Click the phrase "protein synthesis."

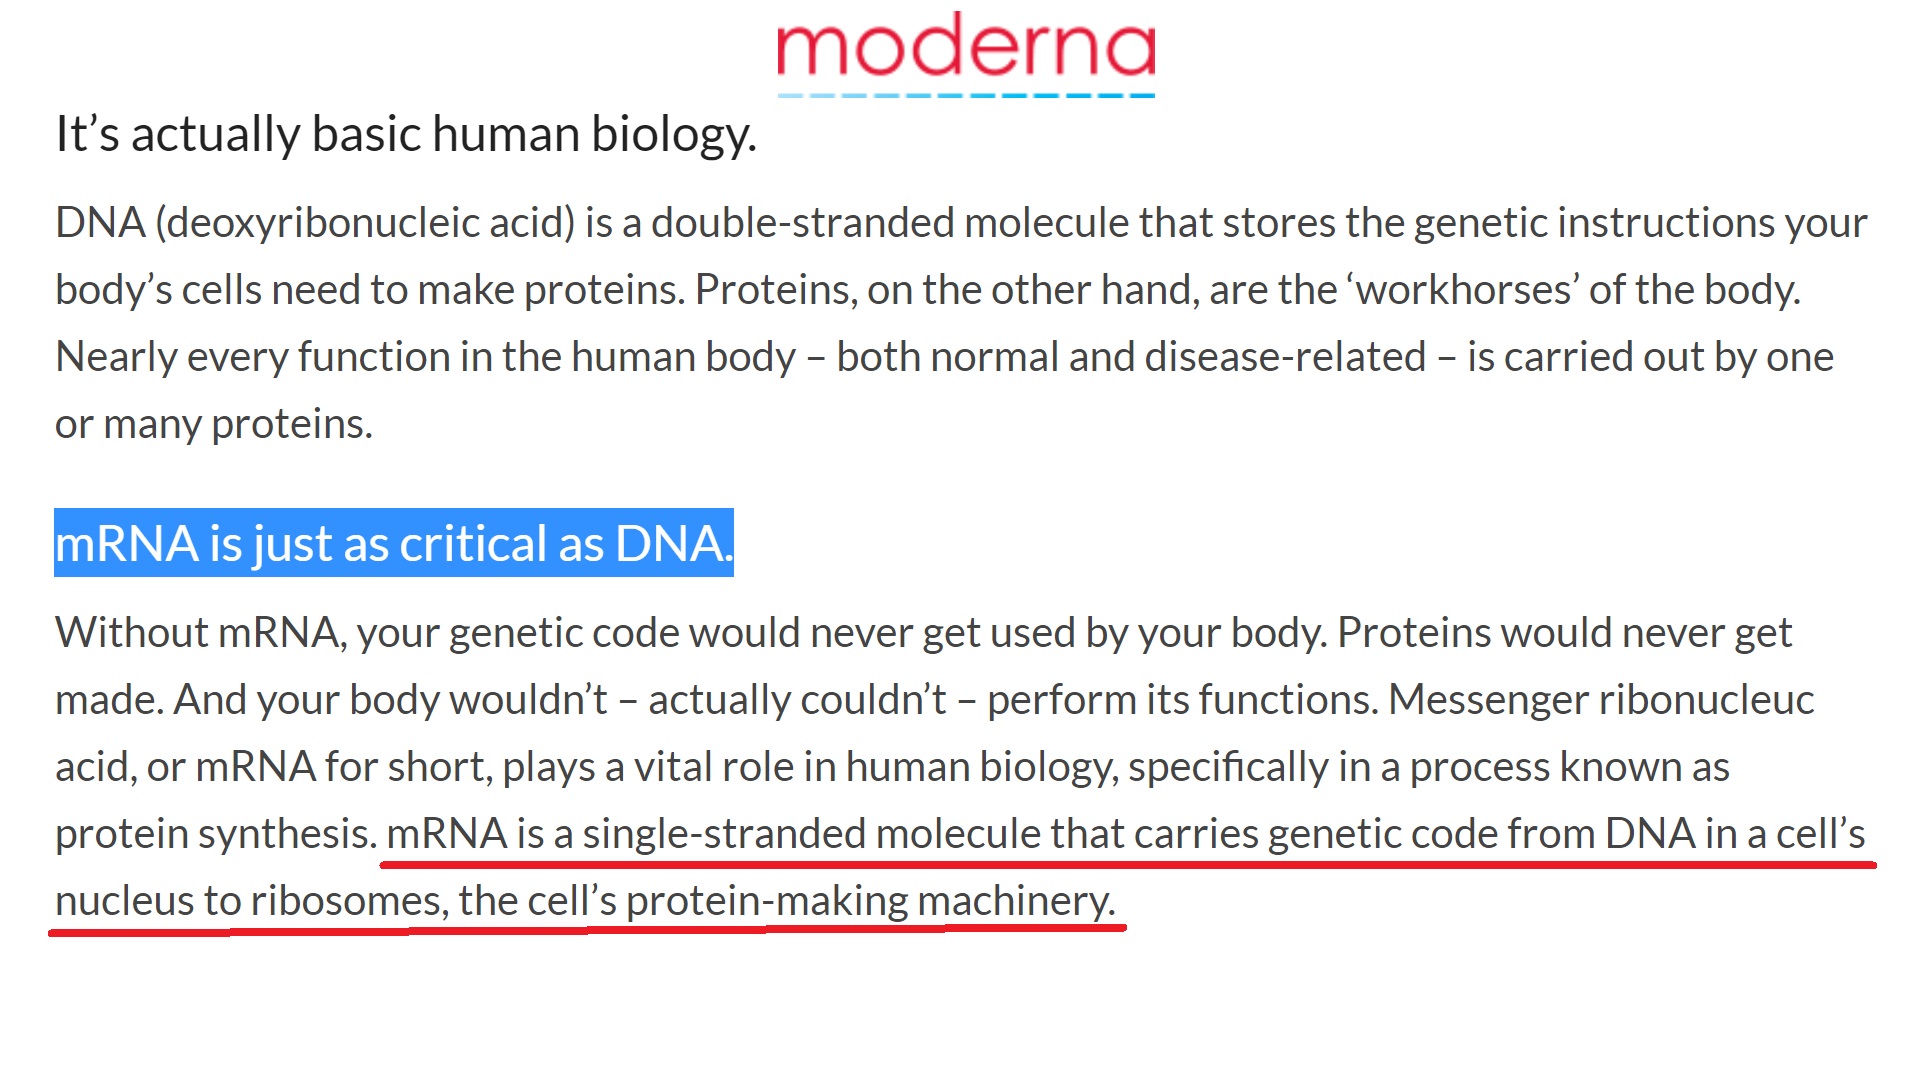[215, 834]
